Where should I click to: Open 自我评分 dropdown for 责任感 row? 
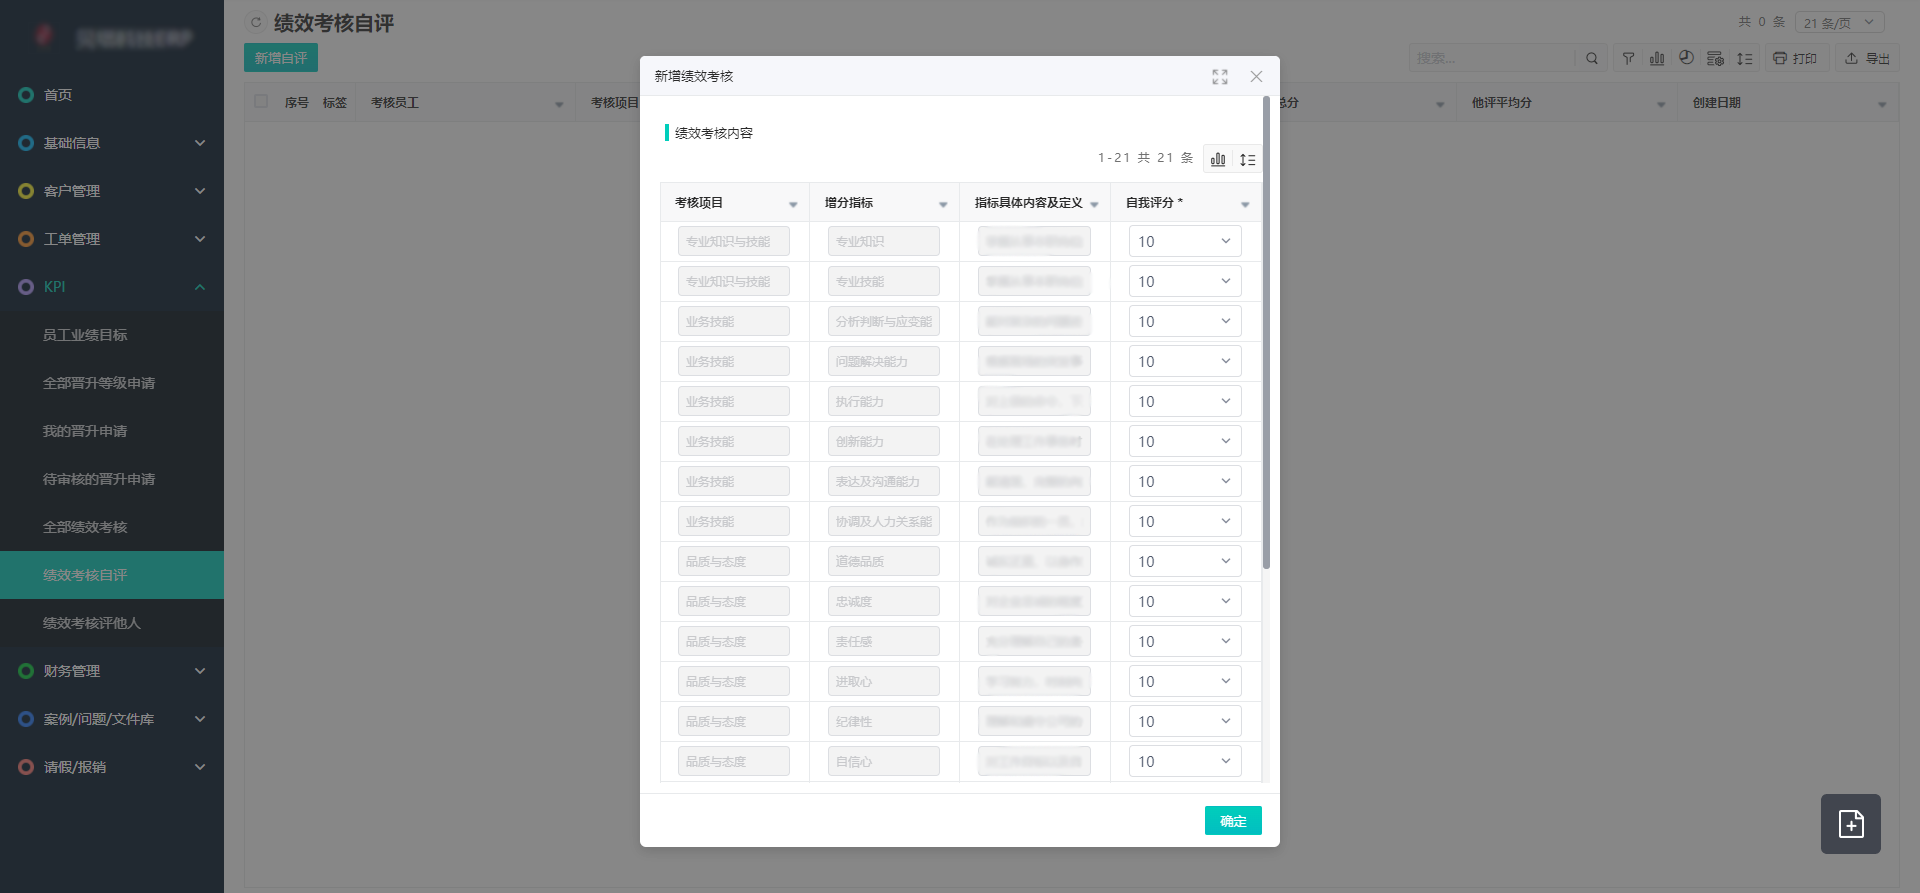coord(1185,641)
